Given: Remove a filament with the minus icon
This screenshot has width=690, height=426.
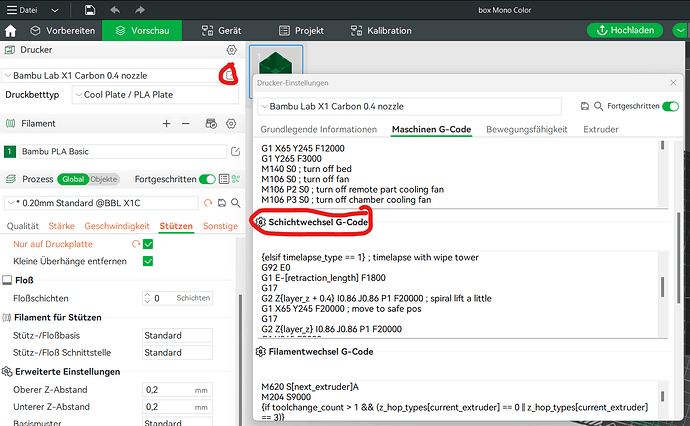Looking at the screenshot, I should click(186, 124).
